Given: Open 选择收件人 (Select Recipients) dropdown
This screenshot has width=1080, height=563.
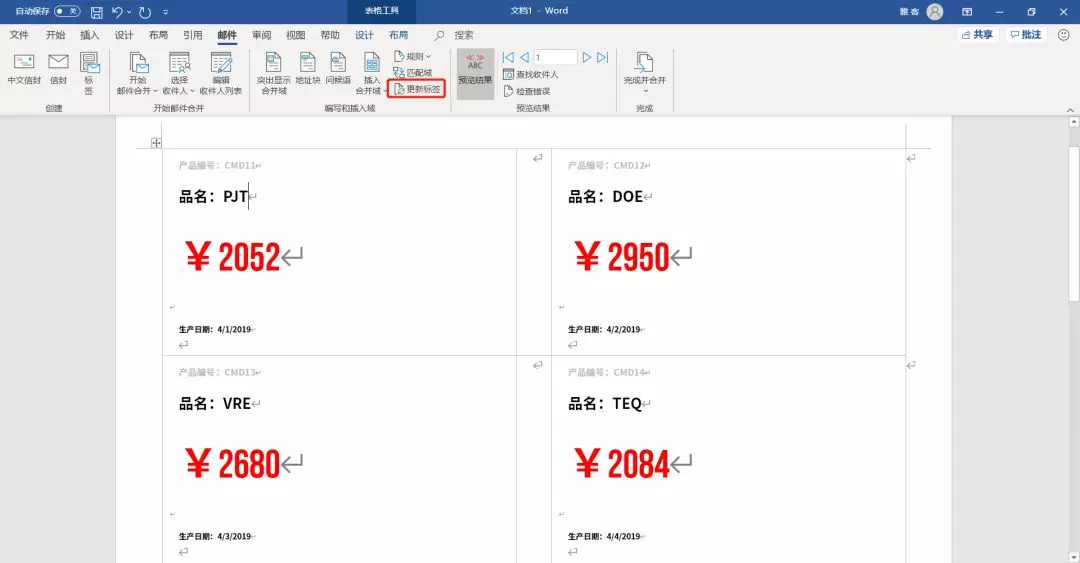Looking at the screenshot, I should pos(179,73).
